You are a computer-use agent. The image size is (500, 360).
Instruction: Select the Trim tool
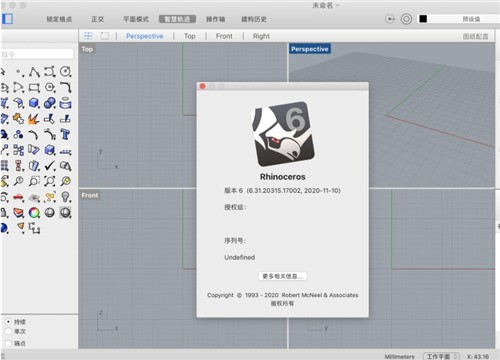[x=50, y=119]
